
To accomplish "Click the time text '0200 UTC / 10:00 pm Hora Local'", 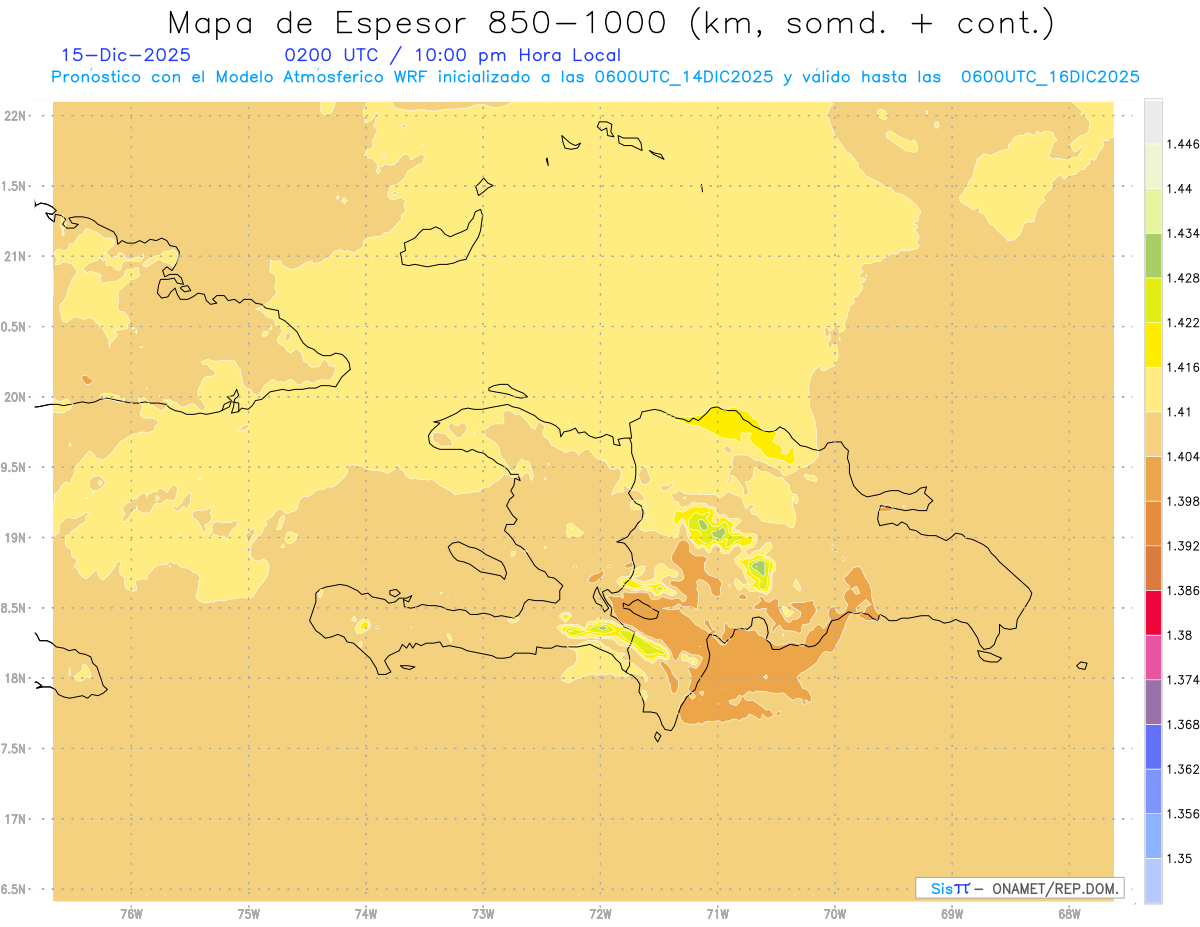I will pos(452,56).
